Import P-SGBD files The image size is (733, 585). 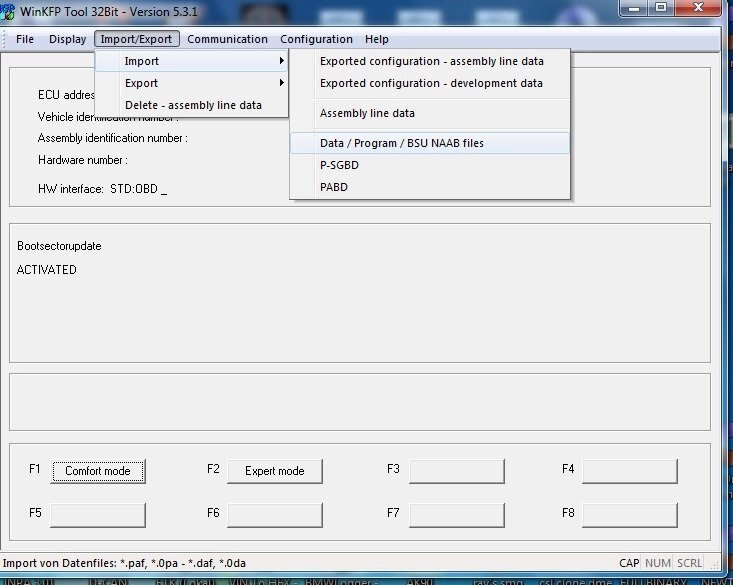tap(340, 165)
